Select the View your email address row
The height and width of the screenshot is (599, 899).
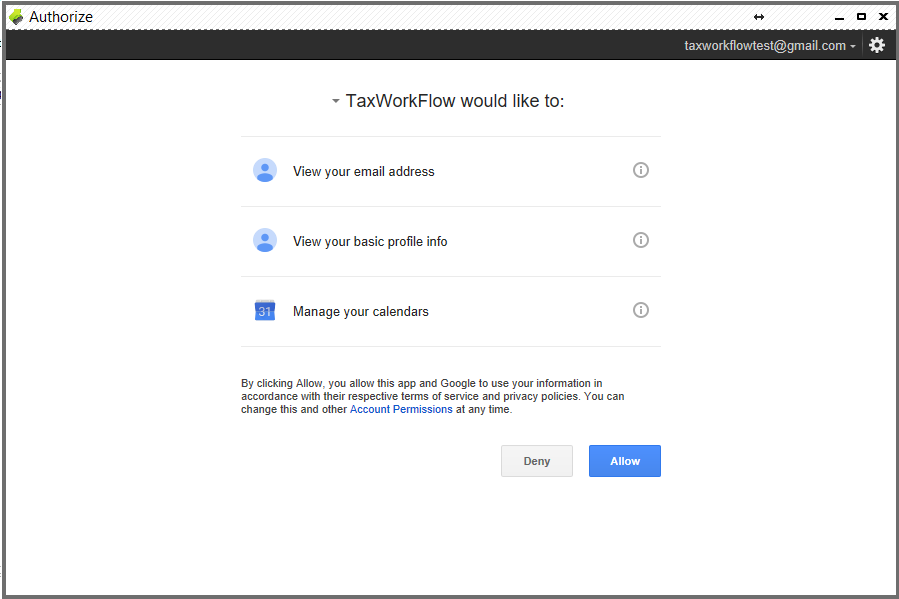451,171
